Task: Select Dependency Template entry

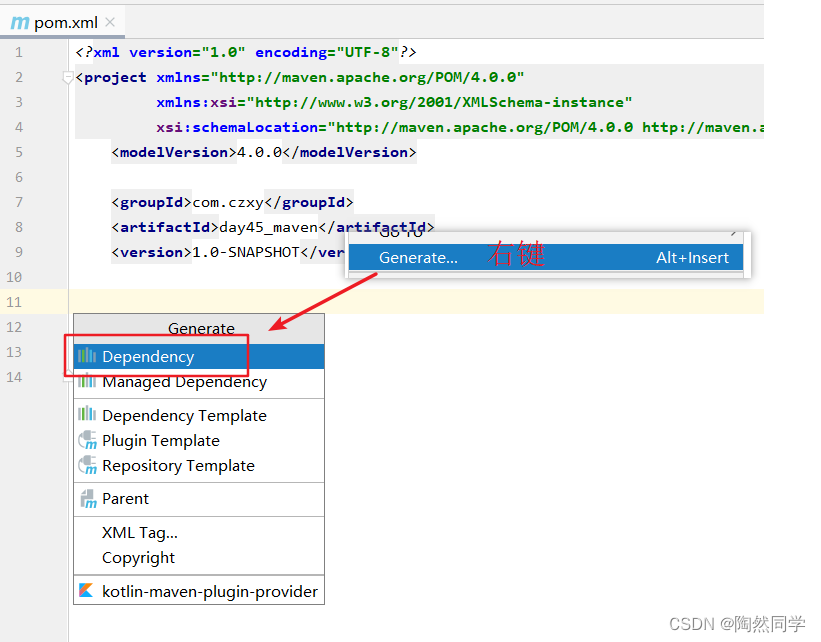Action: 199,415
